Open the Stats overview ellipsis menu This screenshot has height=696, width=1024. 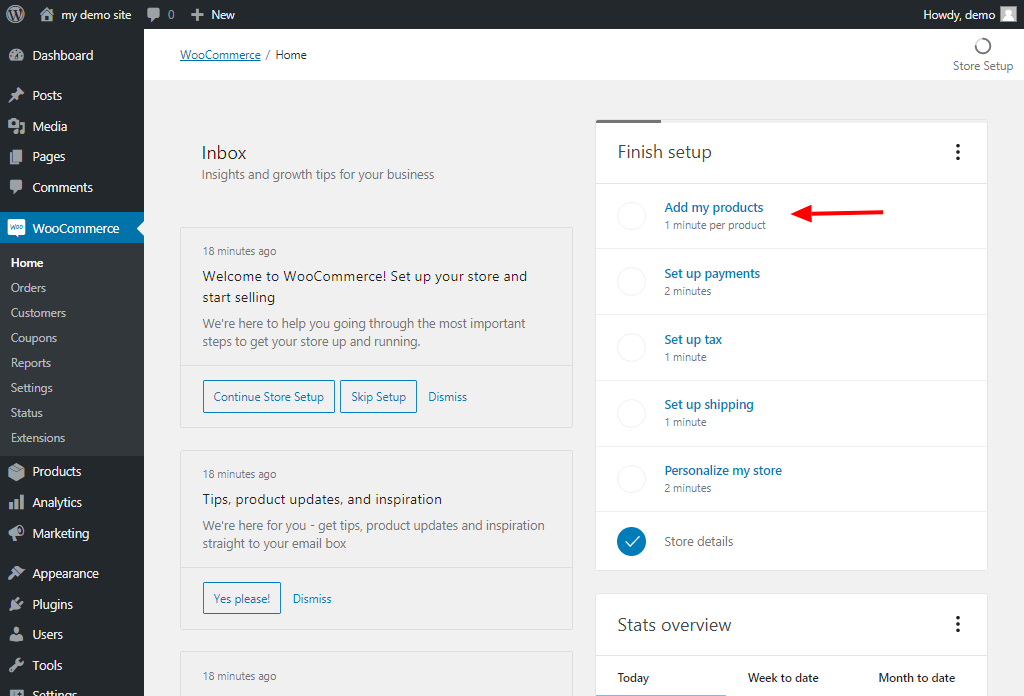[x=957, y=624]
